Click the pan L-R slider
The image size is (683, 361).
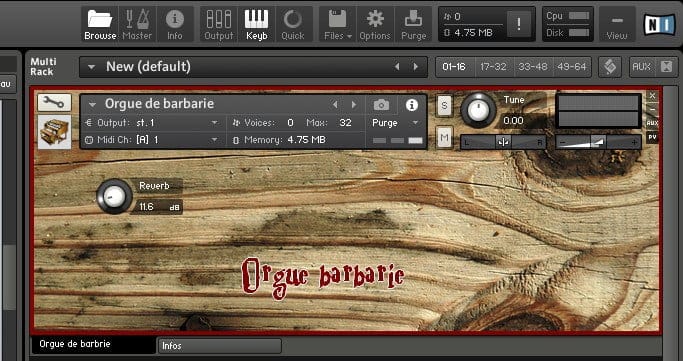pyautogui.click(x=503, y=142)
